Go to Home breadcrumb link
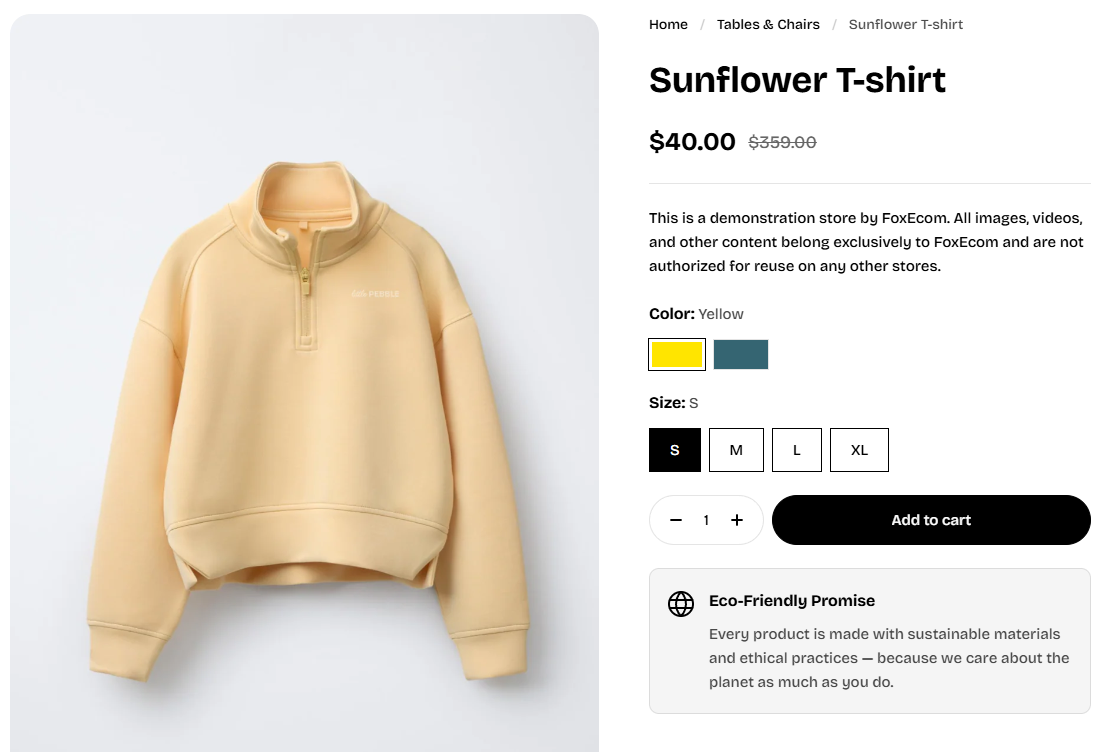 [x=668, y=24]
